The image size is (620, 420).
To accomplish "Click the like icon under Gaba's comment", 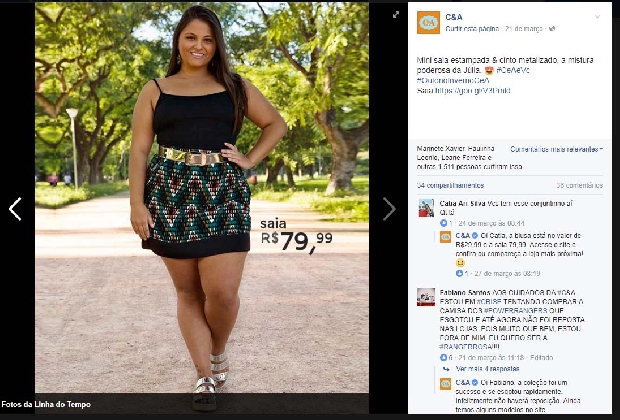I will click(x=443, y=223).
